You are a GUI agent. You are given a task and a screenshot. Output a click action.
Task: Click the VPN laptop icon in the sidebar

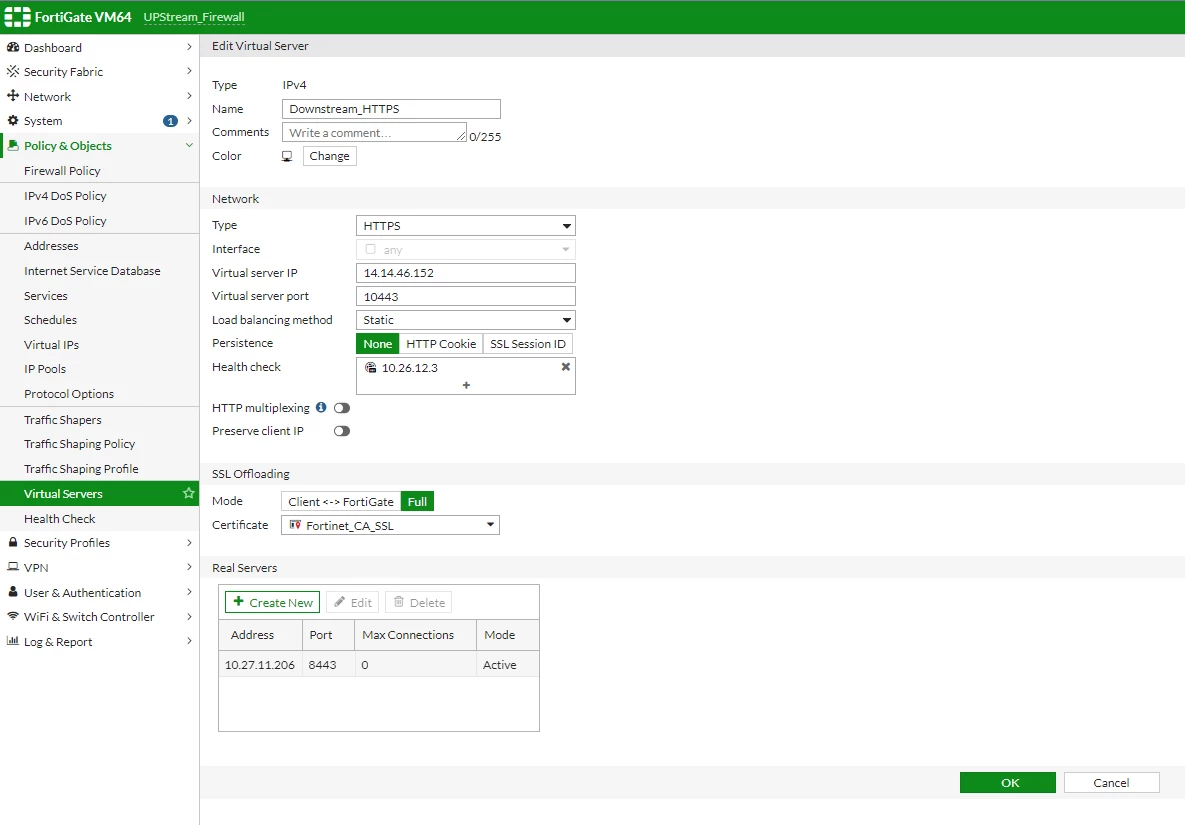13,567
